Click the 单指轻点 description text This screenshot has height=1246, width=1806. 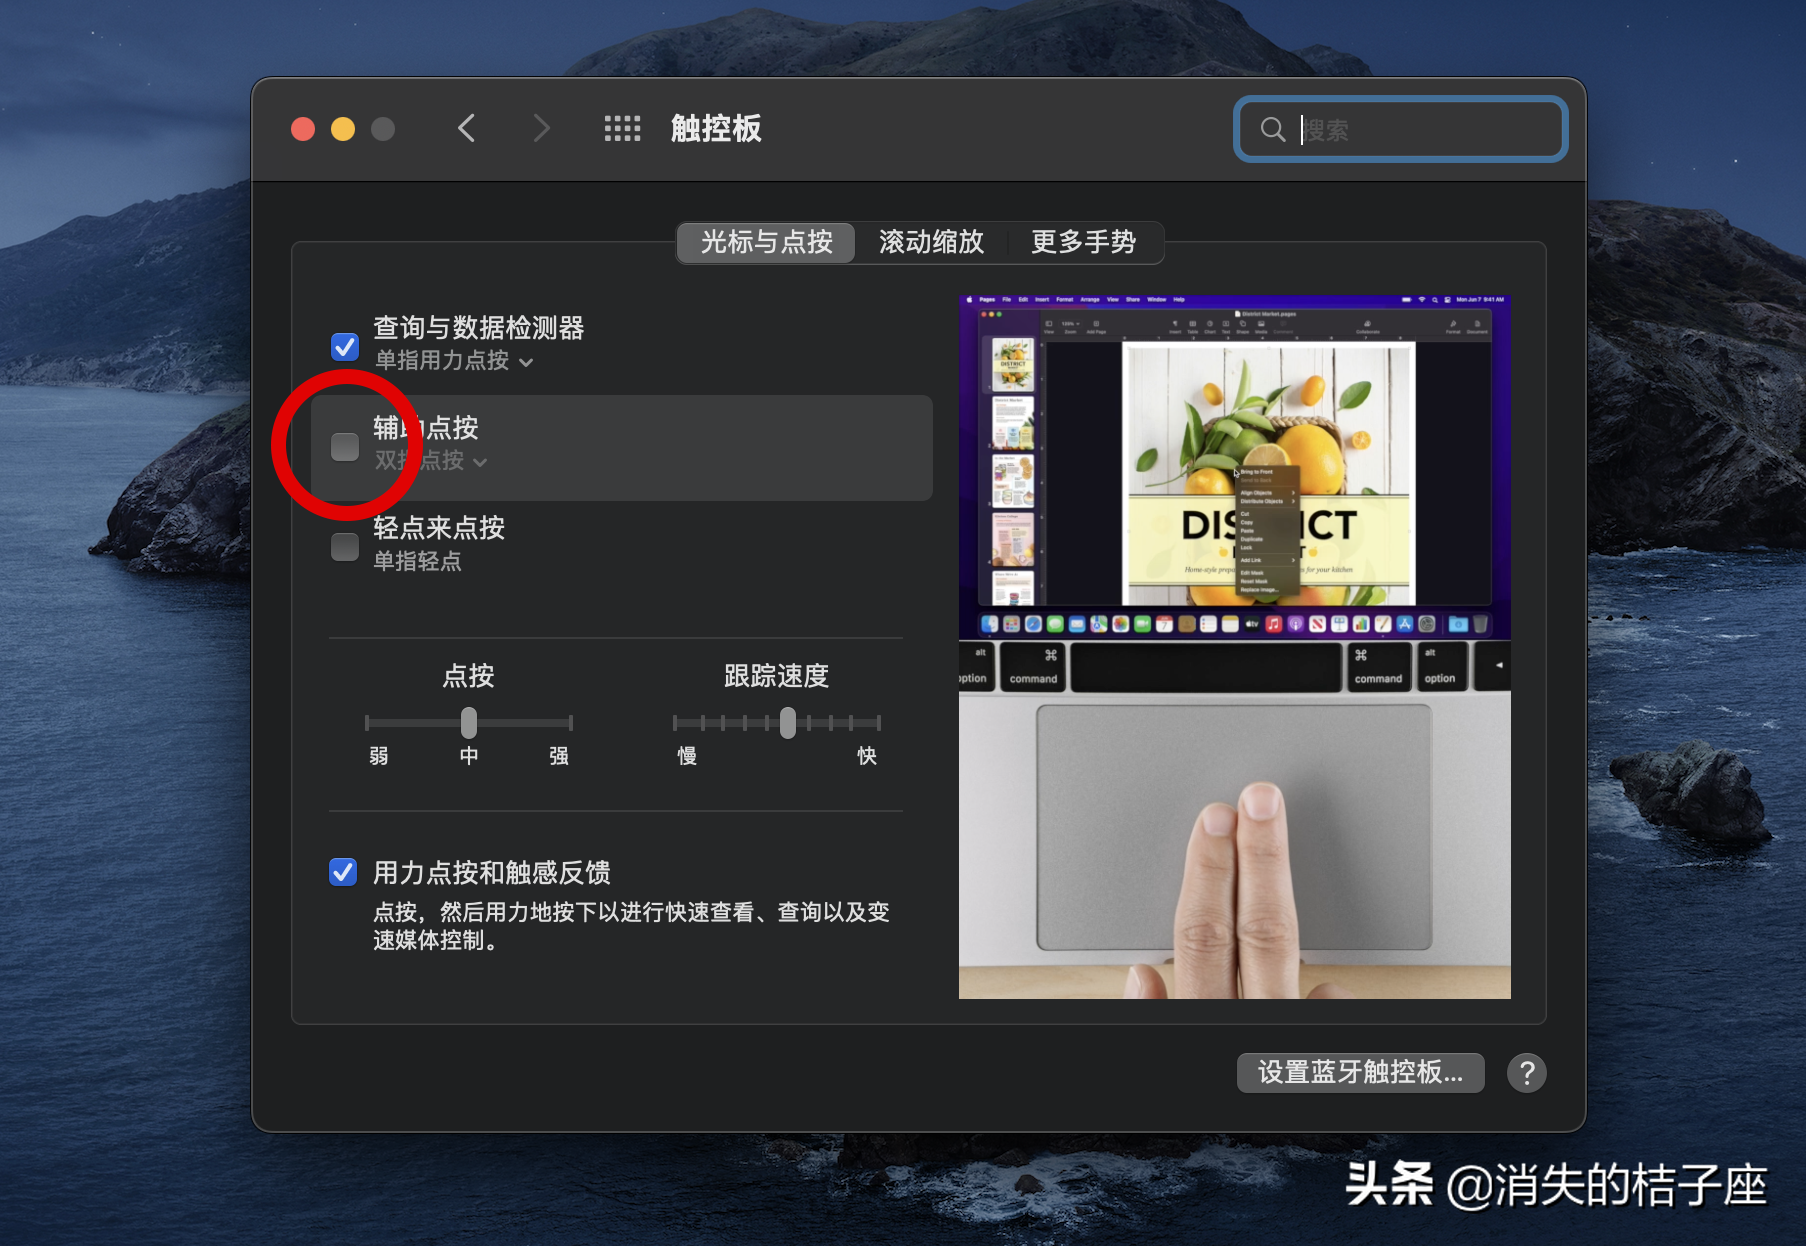tap(418, 561)
